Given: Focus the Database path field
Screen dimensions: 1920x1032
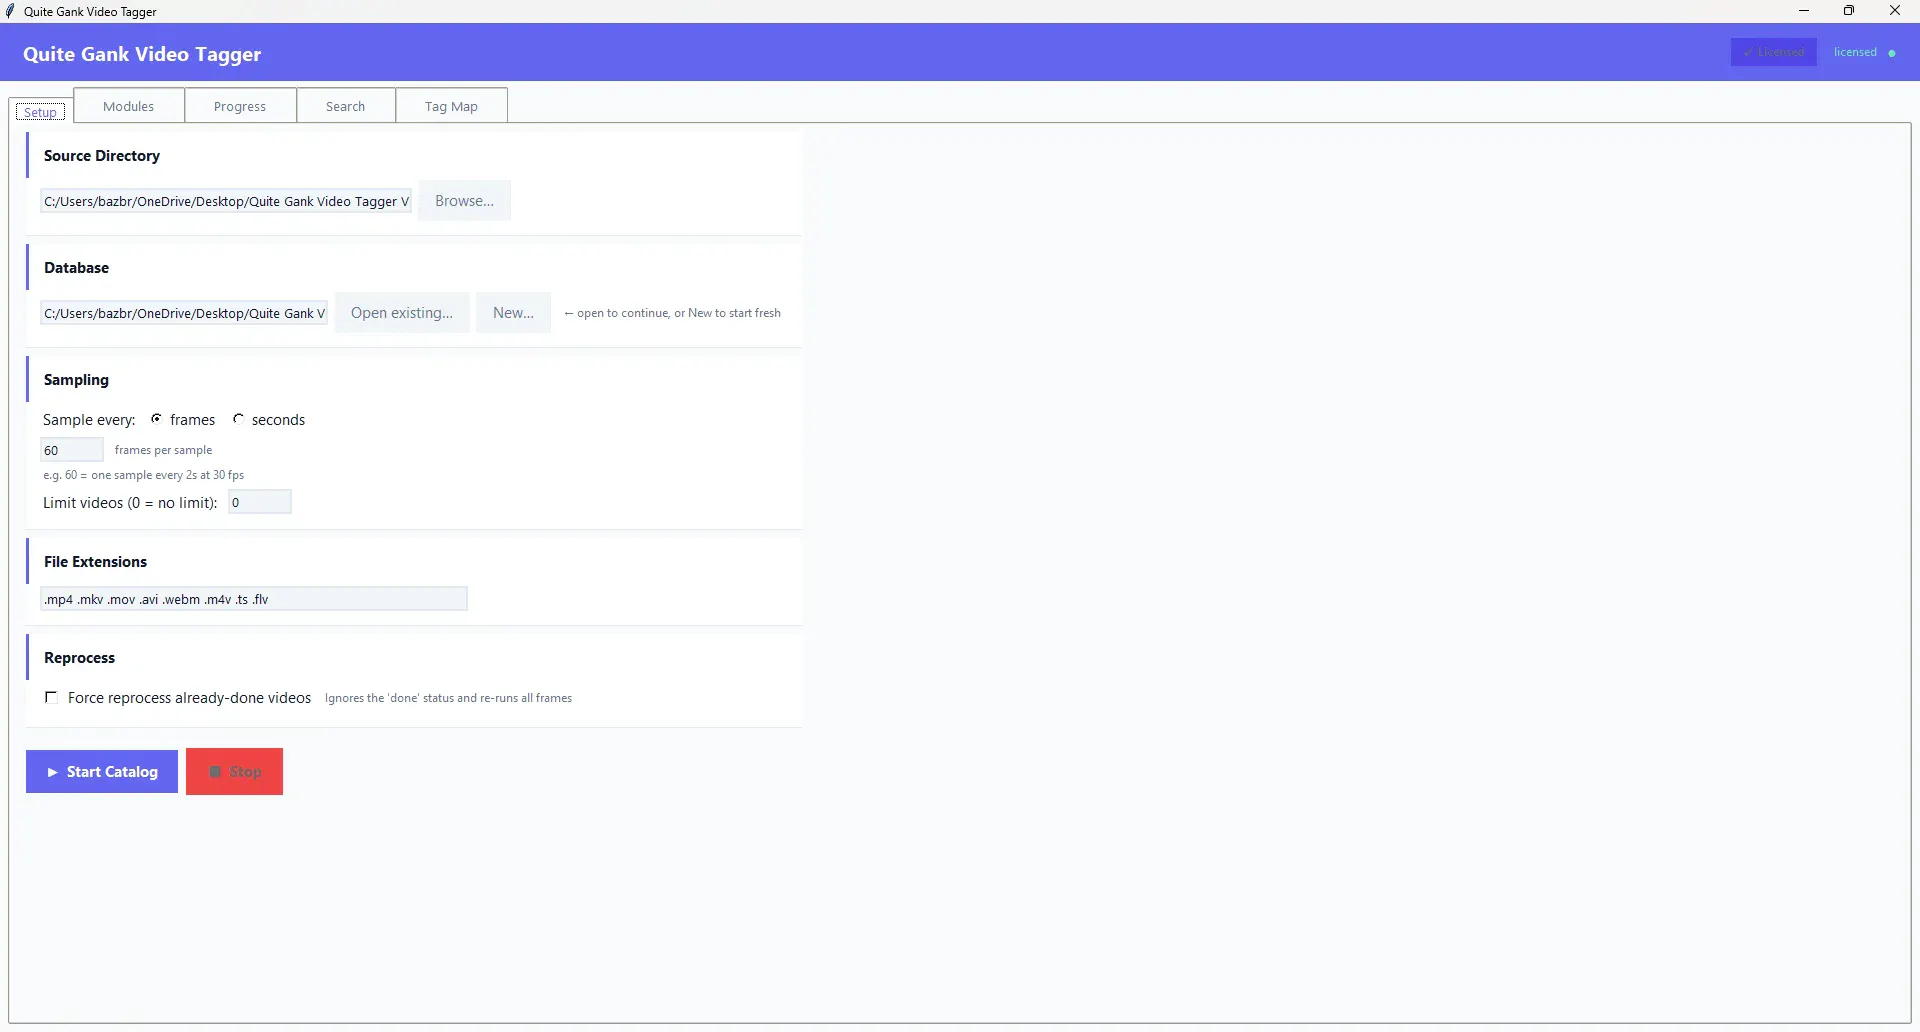Looking at the screenshot, I should click(184, 313).
